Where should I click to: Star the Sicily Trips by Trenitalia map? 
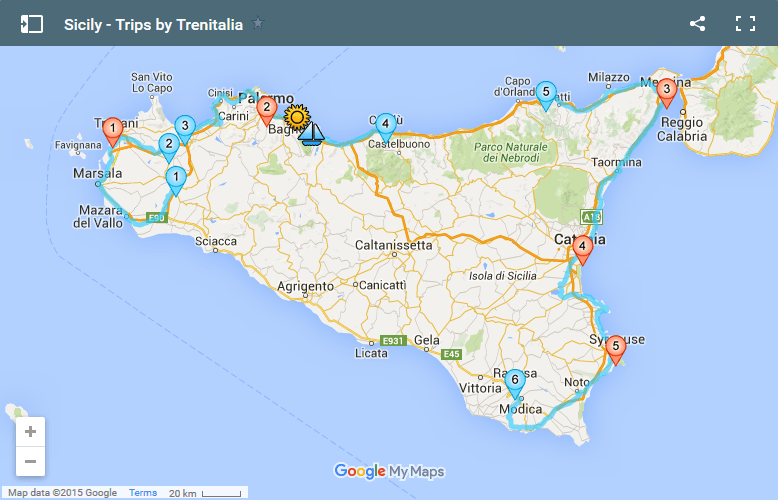258,23
